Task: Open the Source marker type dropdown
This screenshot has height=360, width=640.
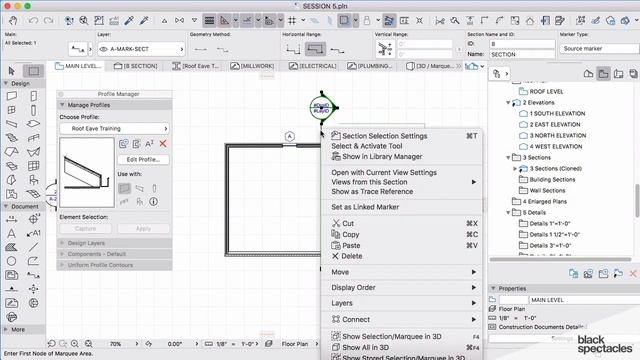Action: tap(599, 49)
